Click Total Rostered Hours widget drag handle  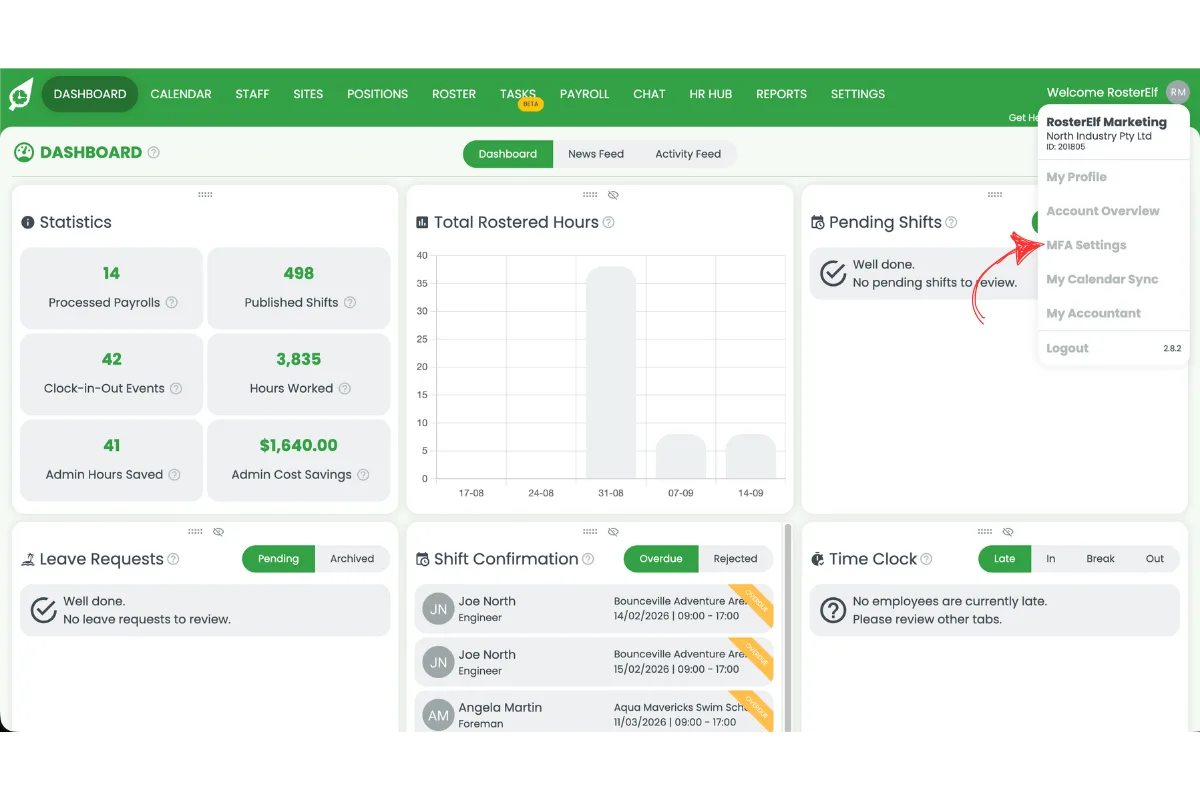click(590, 195)
